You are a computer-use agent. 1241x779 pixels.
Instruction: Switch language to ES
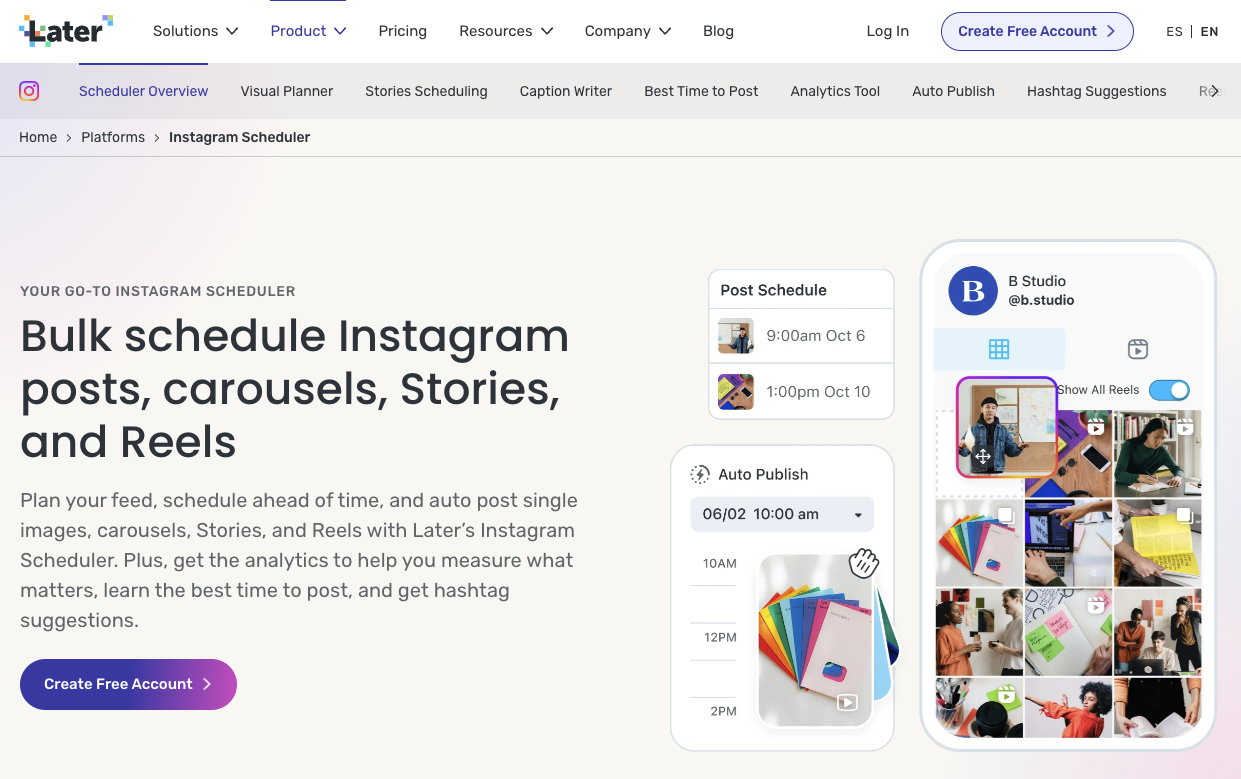[1174, 31]
